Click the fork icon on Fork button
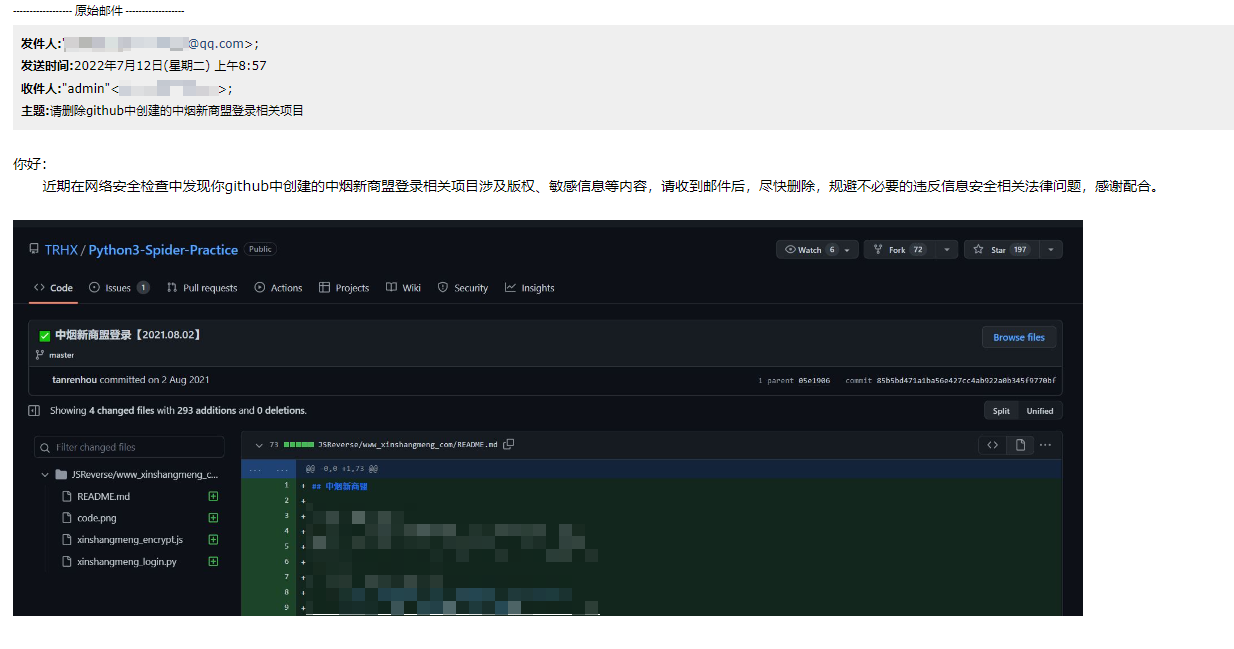 coord(878,250)
